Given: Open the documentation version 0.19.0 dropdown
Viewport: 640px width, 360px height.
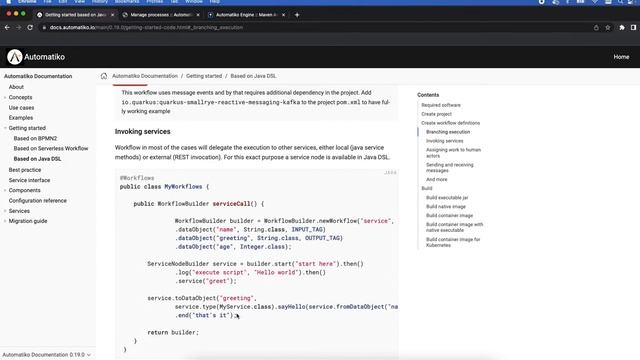Looking at the screenshot, I should pos(46,355).
